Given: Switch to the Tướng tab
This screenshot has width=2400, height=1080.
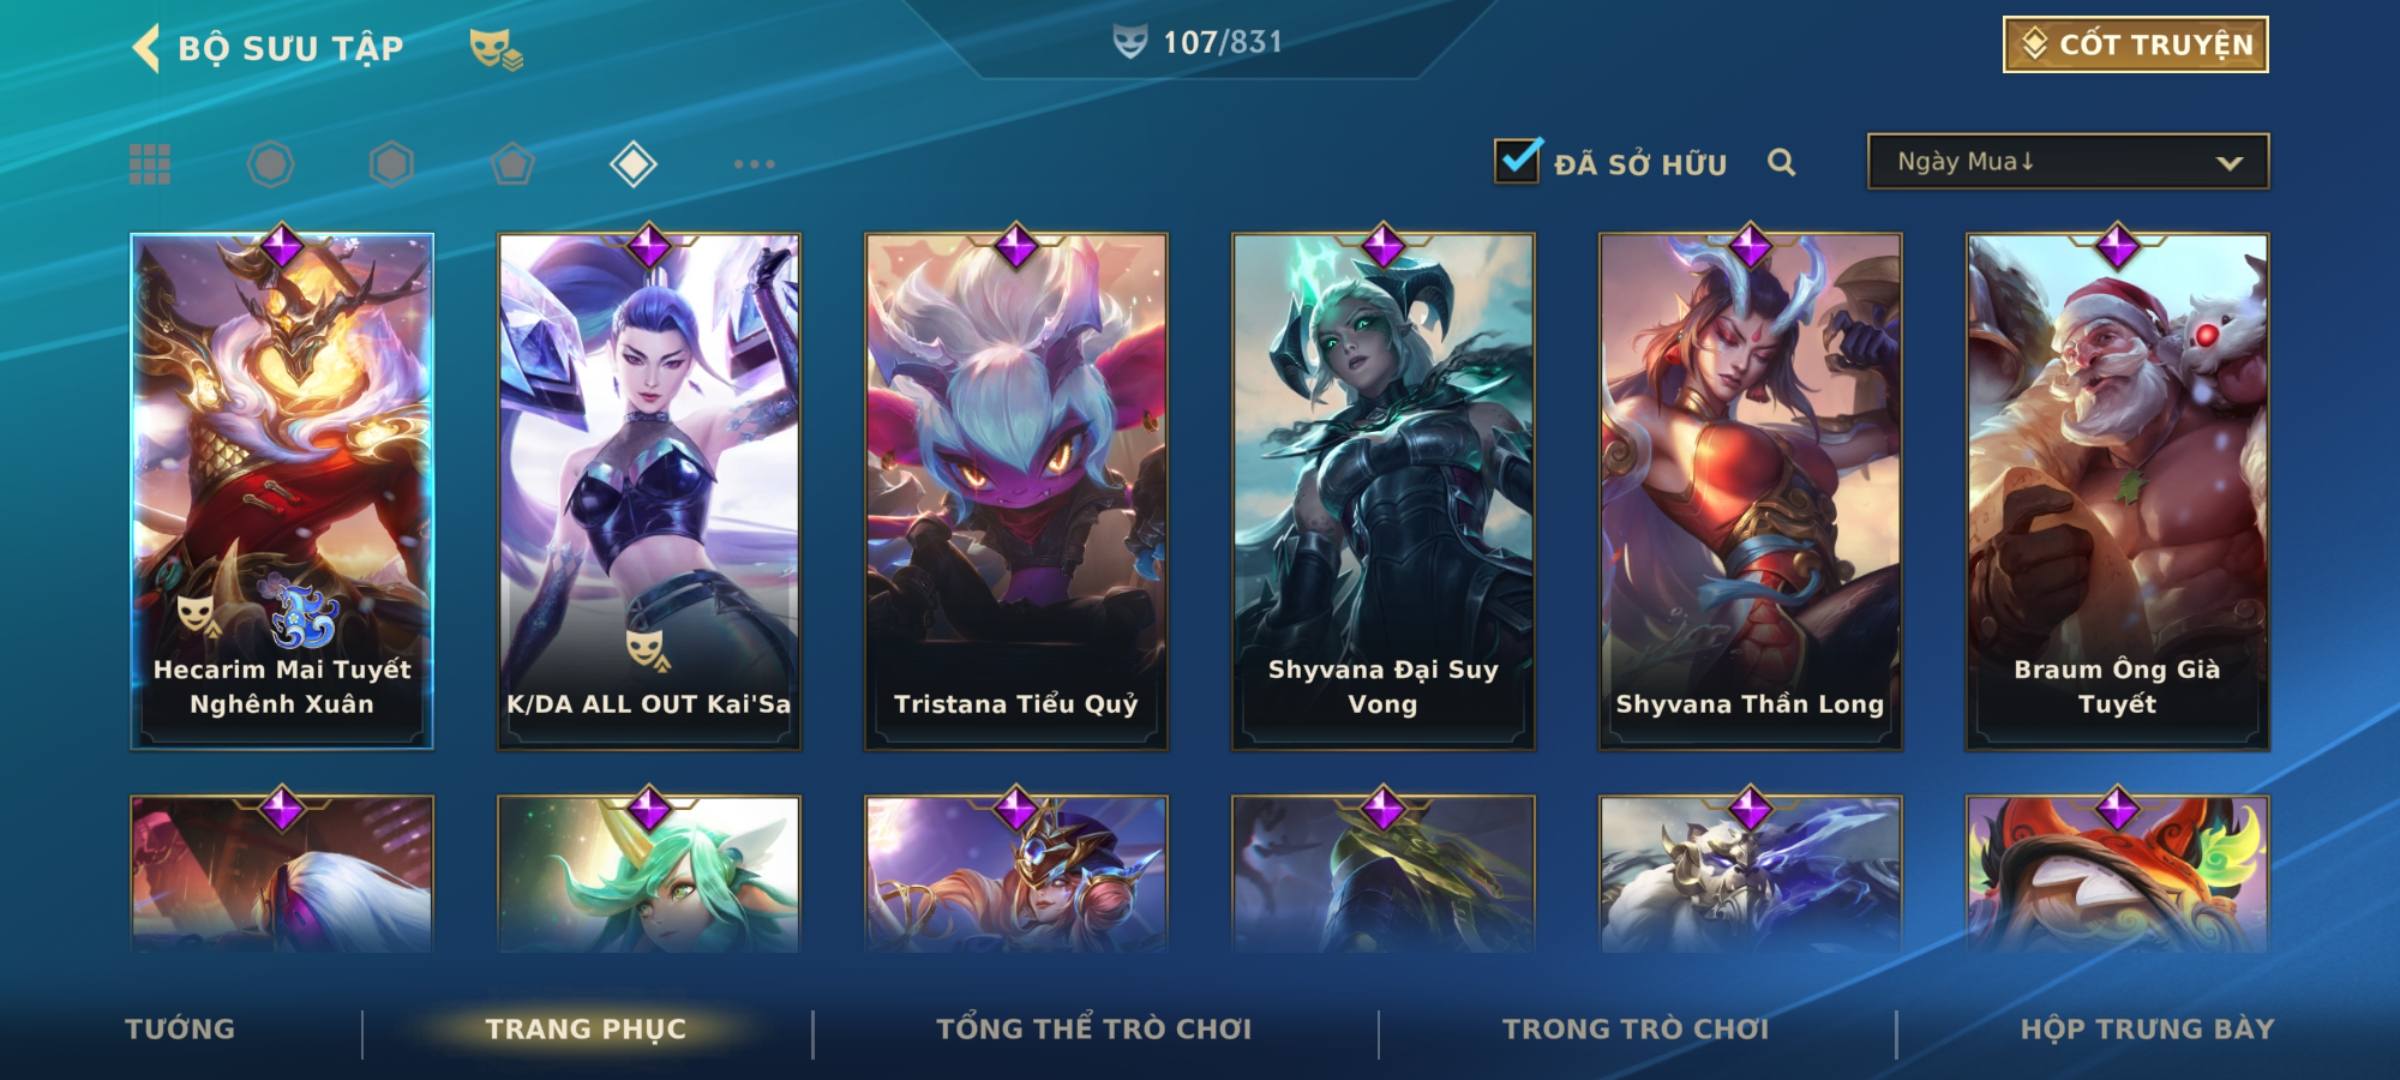Looking at the screenshot, I should point(180,1029).
